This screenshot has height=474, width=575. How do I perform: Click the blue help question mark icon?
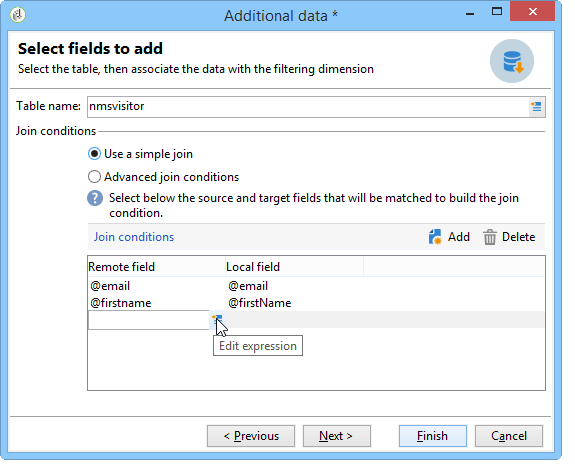[95, 198]
